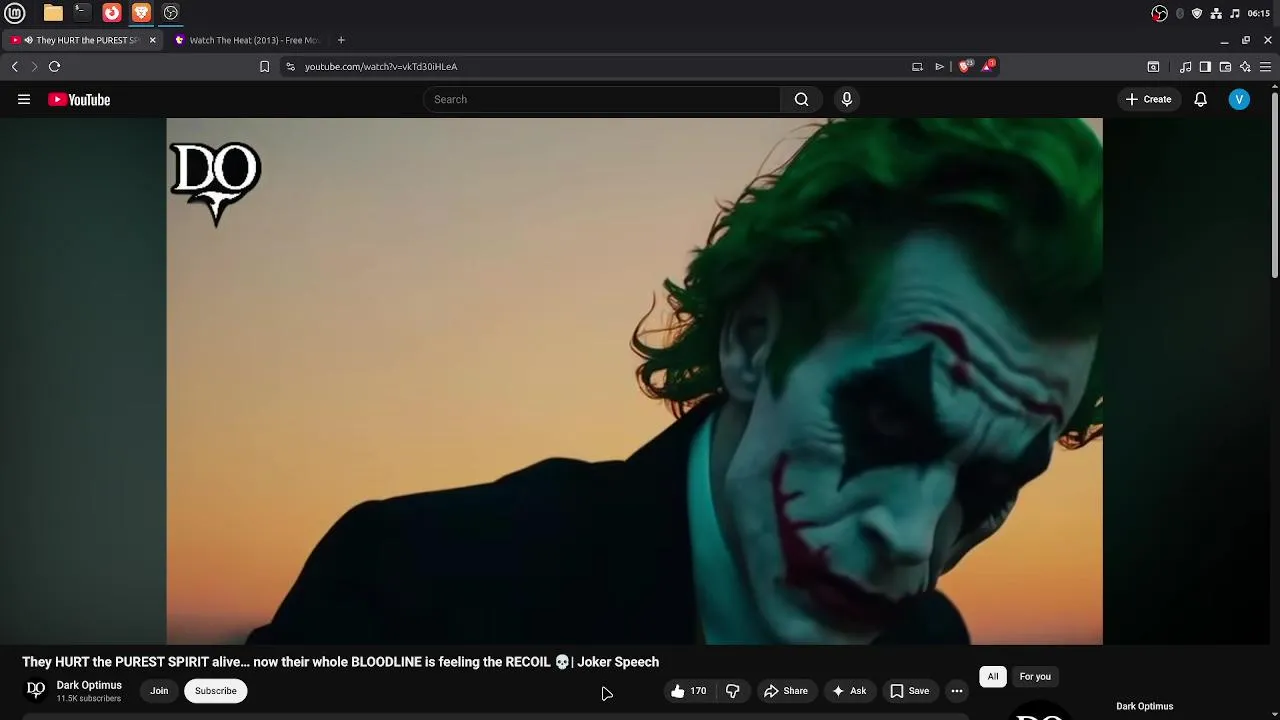This screenshot has height=720, width=1280.
Task: Click the Brave playlist add arrow icon
Action: 939,67
